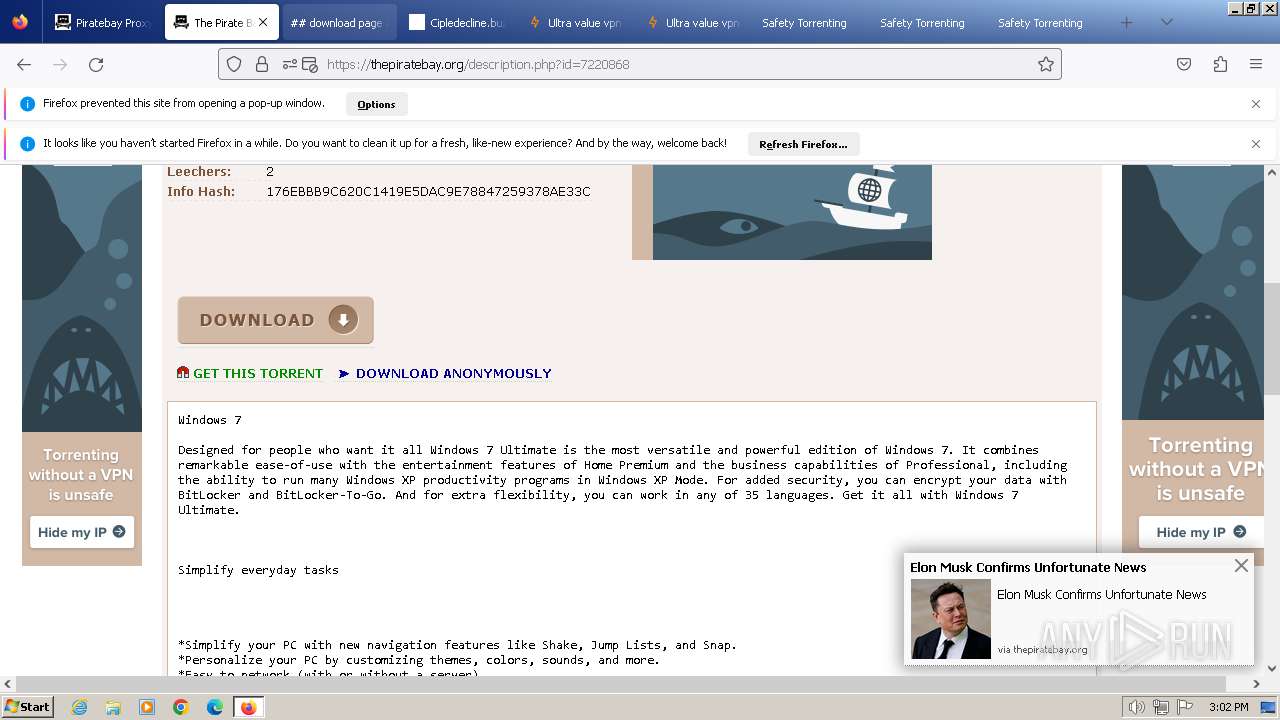Open Firefox View button in tab strip
1280x720 pixels.
(x=20, y=22)
